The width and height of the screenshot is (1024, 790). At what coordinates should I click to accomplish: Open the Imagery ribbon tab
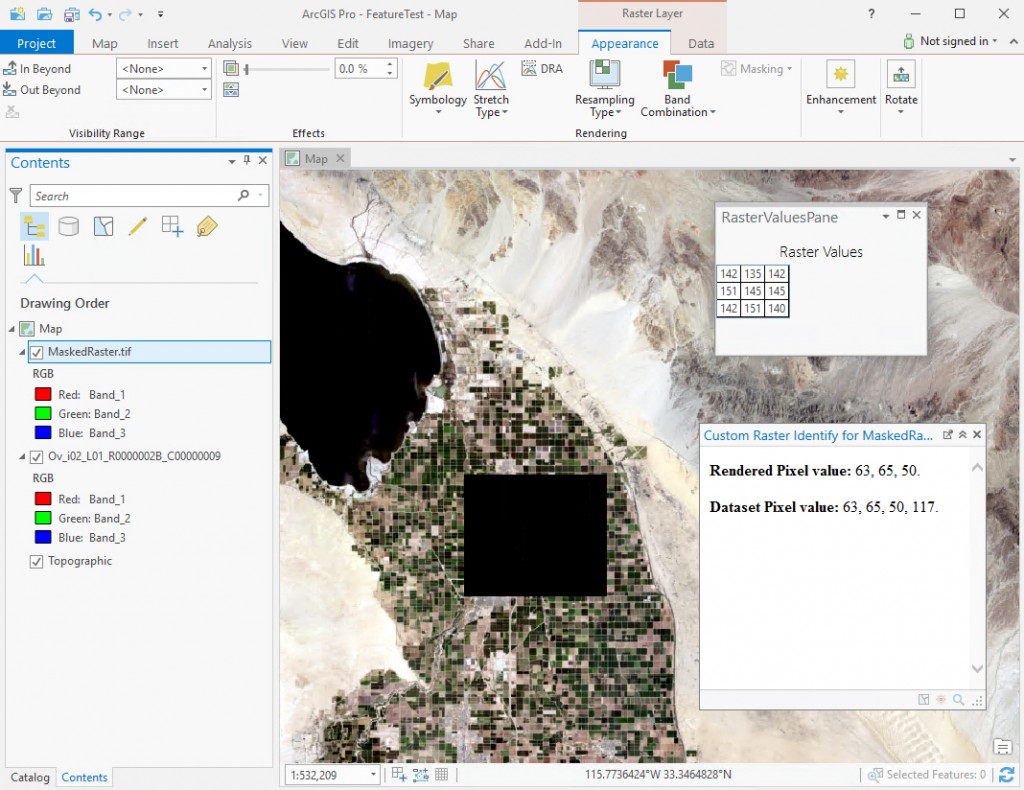pos(410,44)
